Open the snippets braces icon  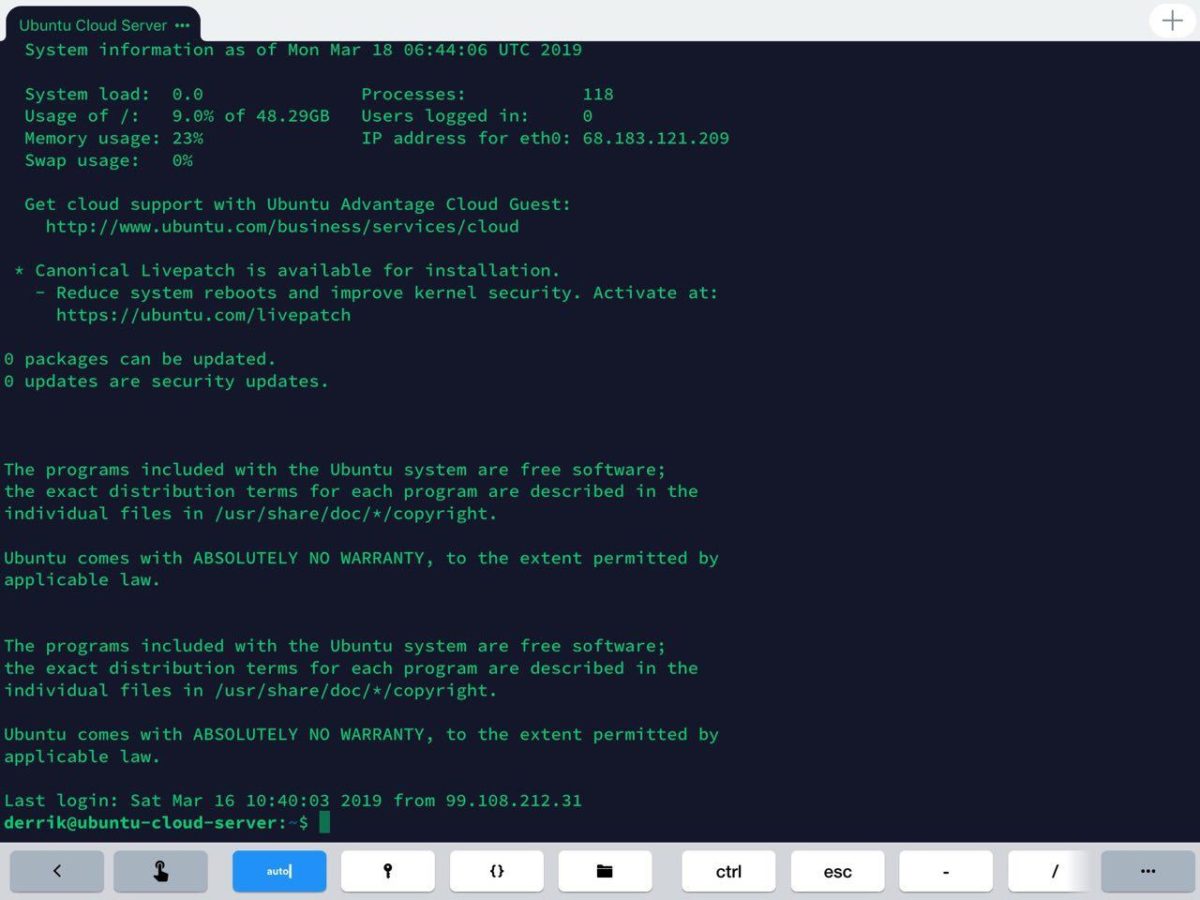pos(497,871)
